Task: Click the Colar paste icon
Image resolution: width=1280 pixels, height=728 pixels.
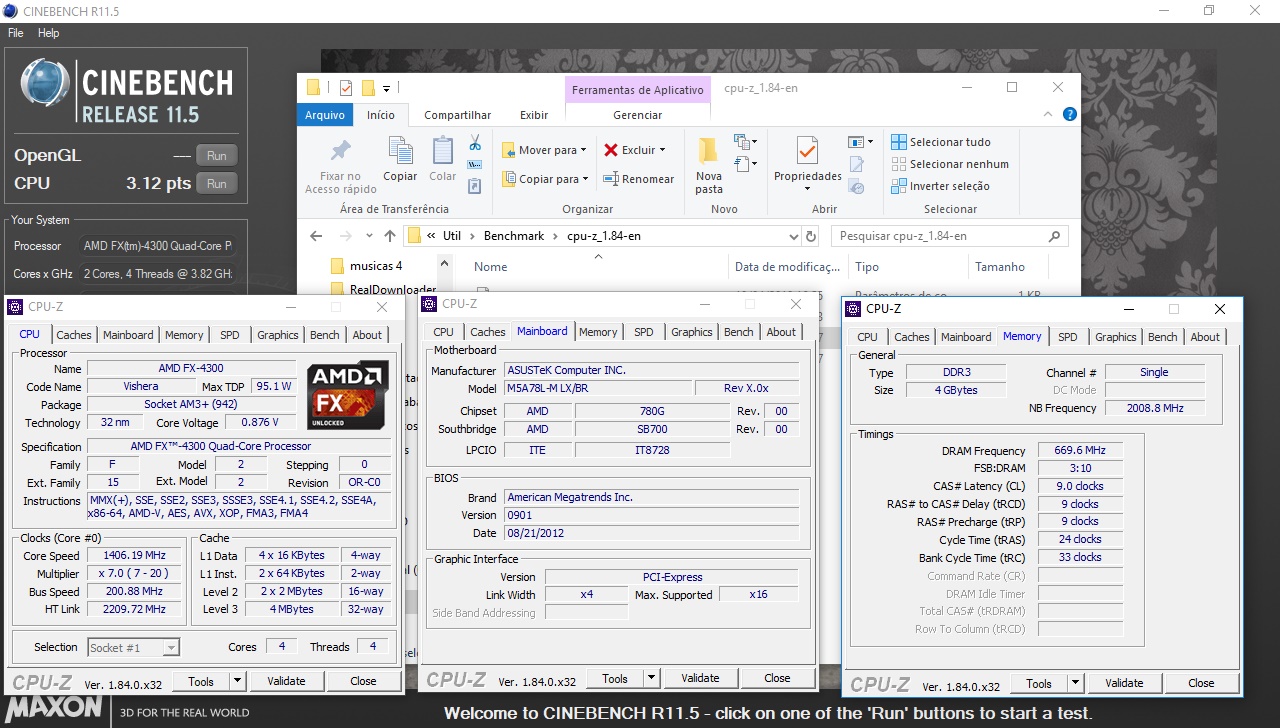Action: coord(443,159)
